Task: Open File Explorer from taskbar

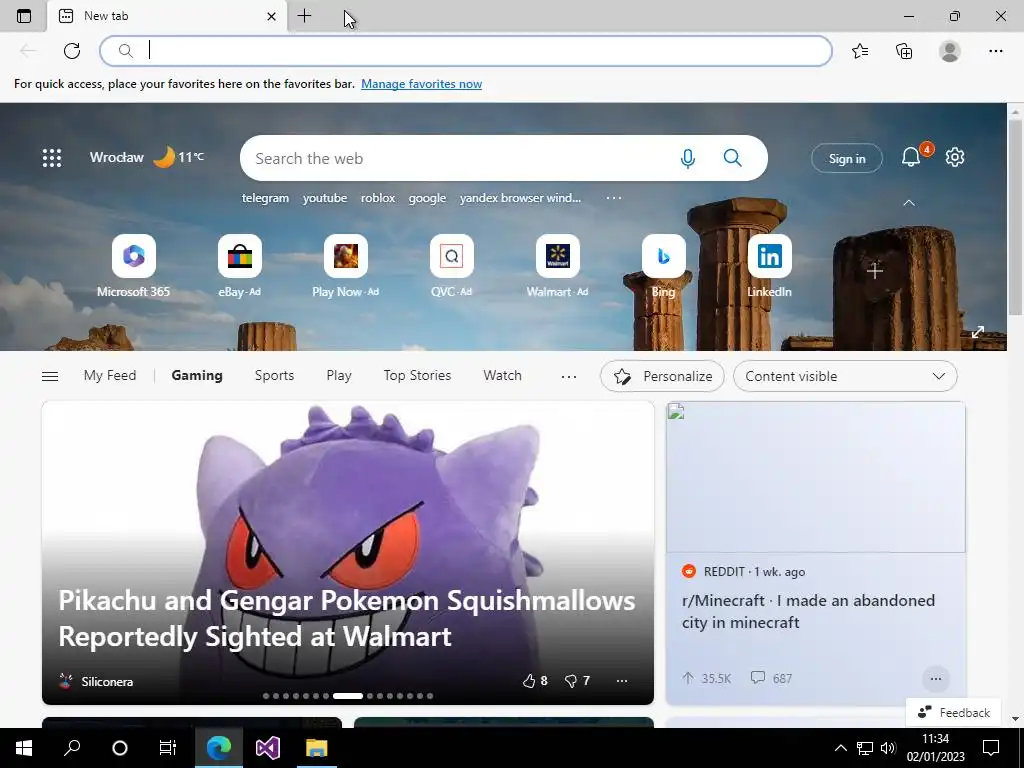Action: click(317, 748)
